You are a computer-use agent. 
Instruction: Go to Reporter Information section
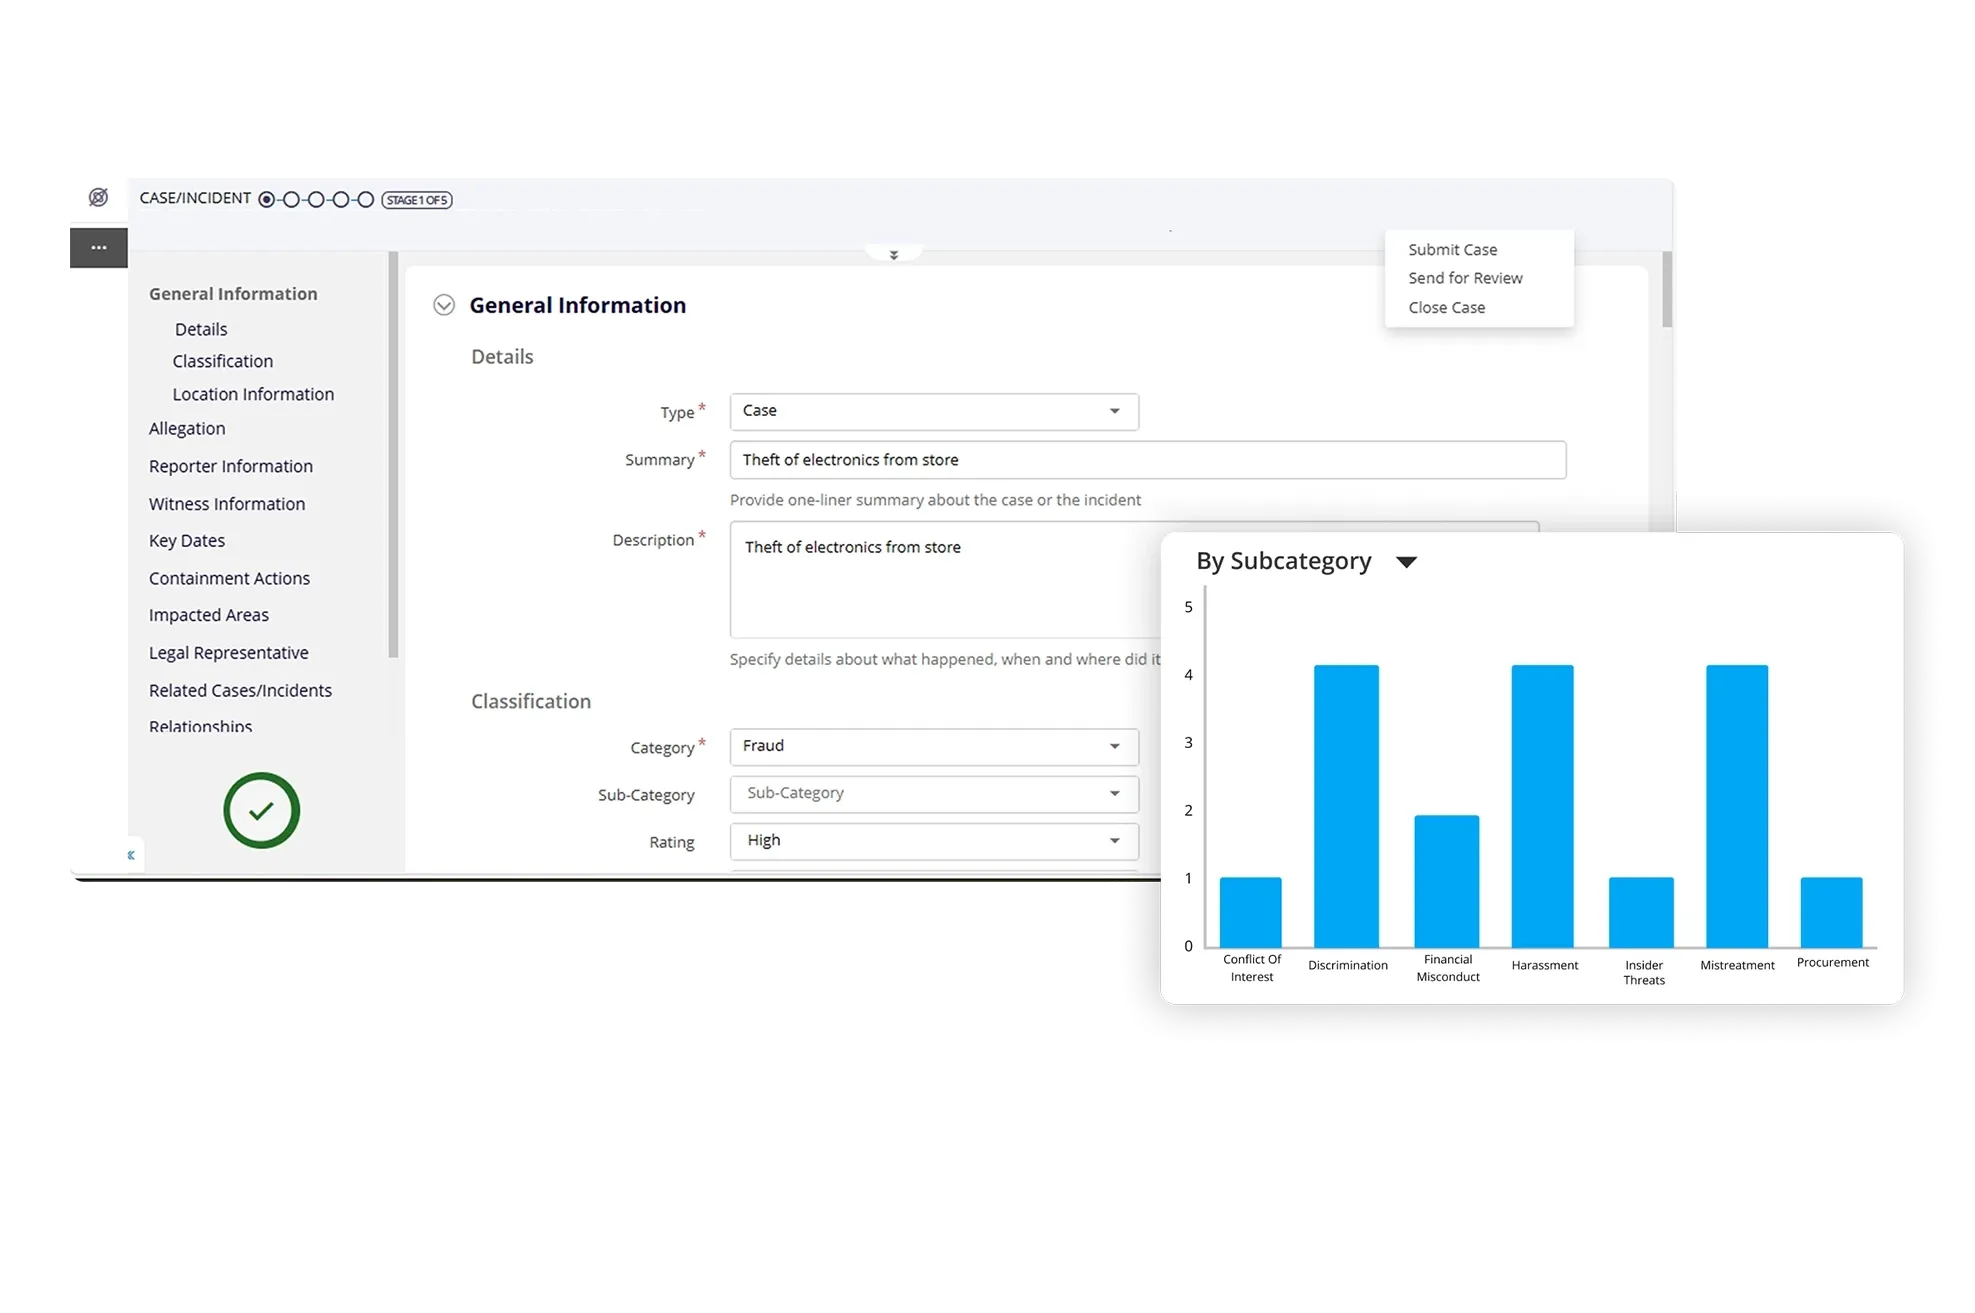click(x=231, y=466)
